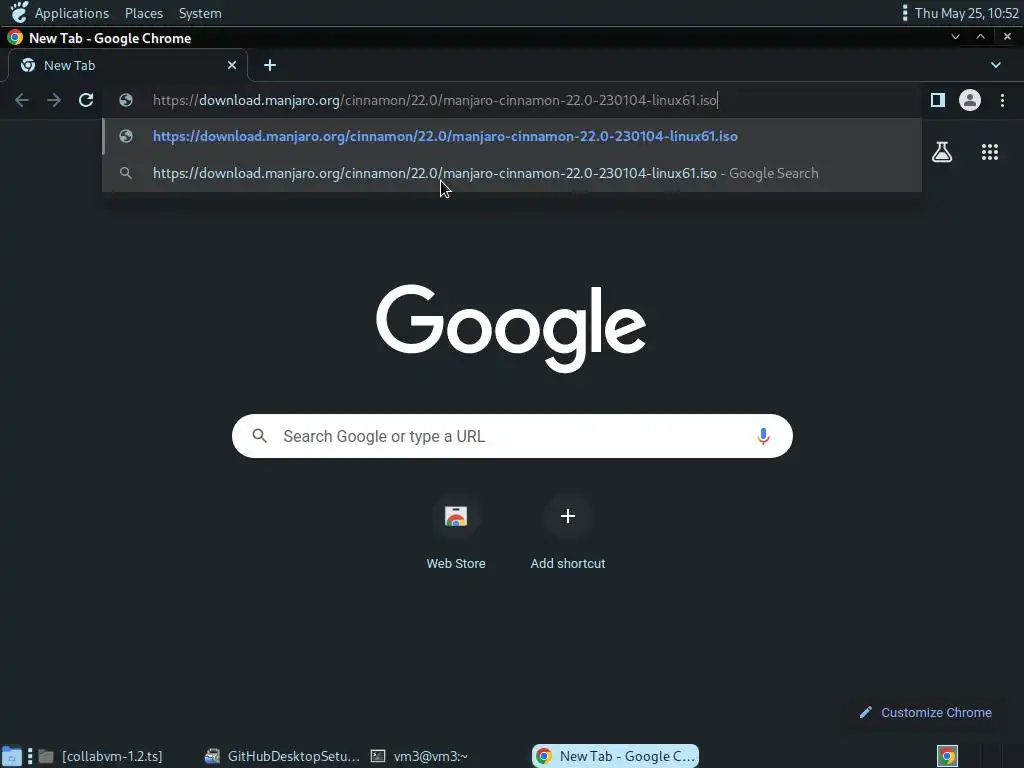The image size is (1024, 768).
Task: Open Chrome Labs flask icon
Action: 942,152
